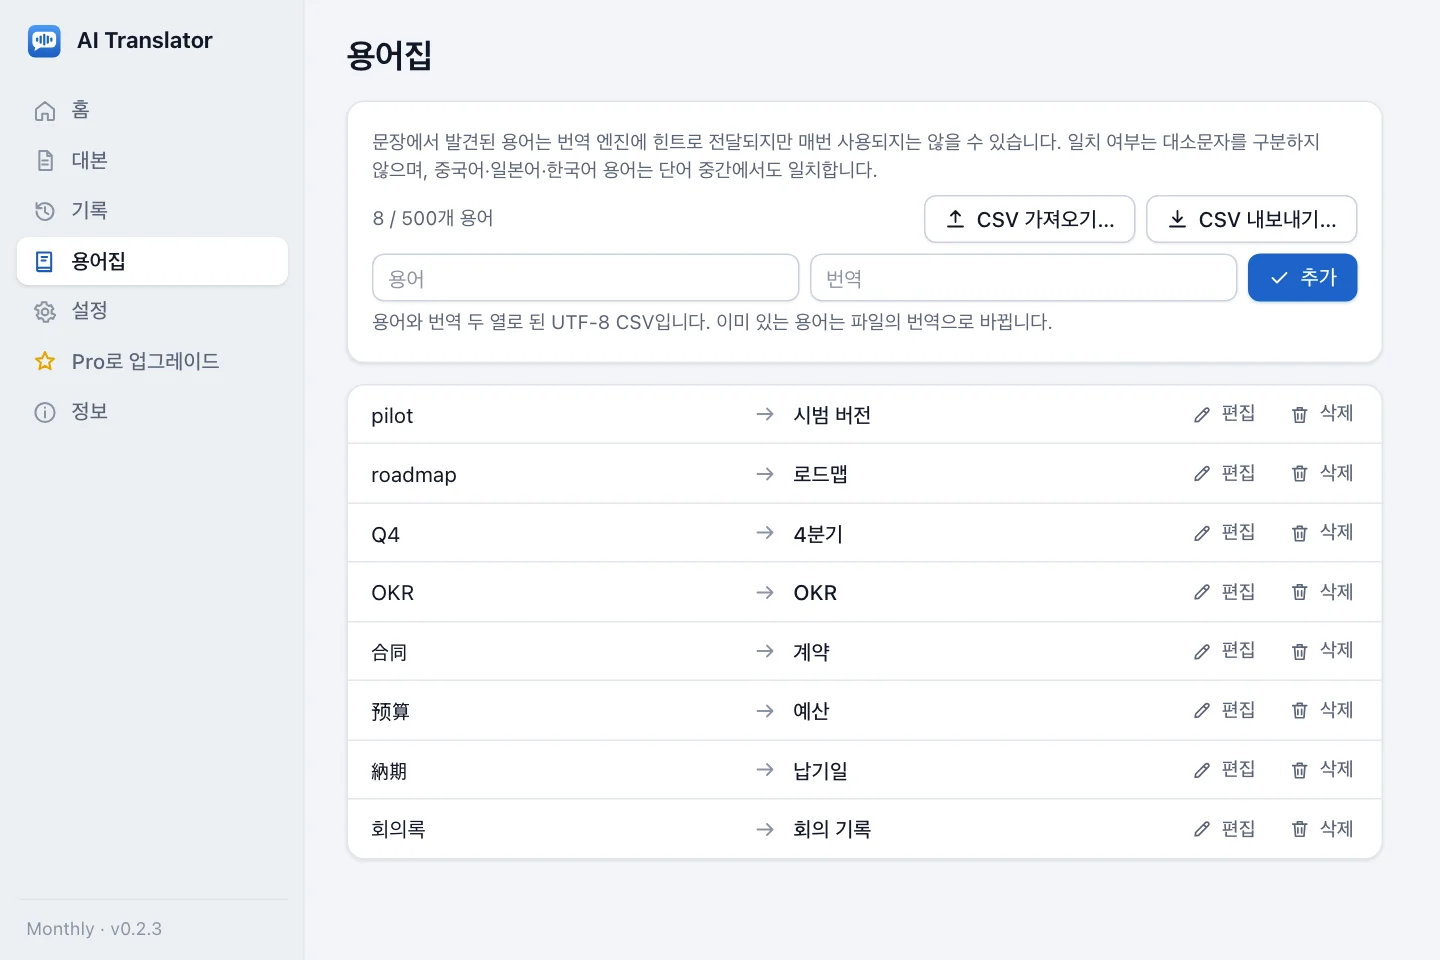Screen dimensions: 1440x960
Task: Select the 용어집 glossary book icon
Action: point(45,262)
